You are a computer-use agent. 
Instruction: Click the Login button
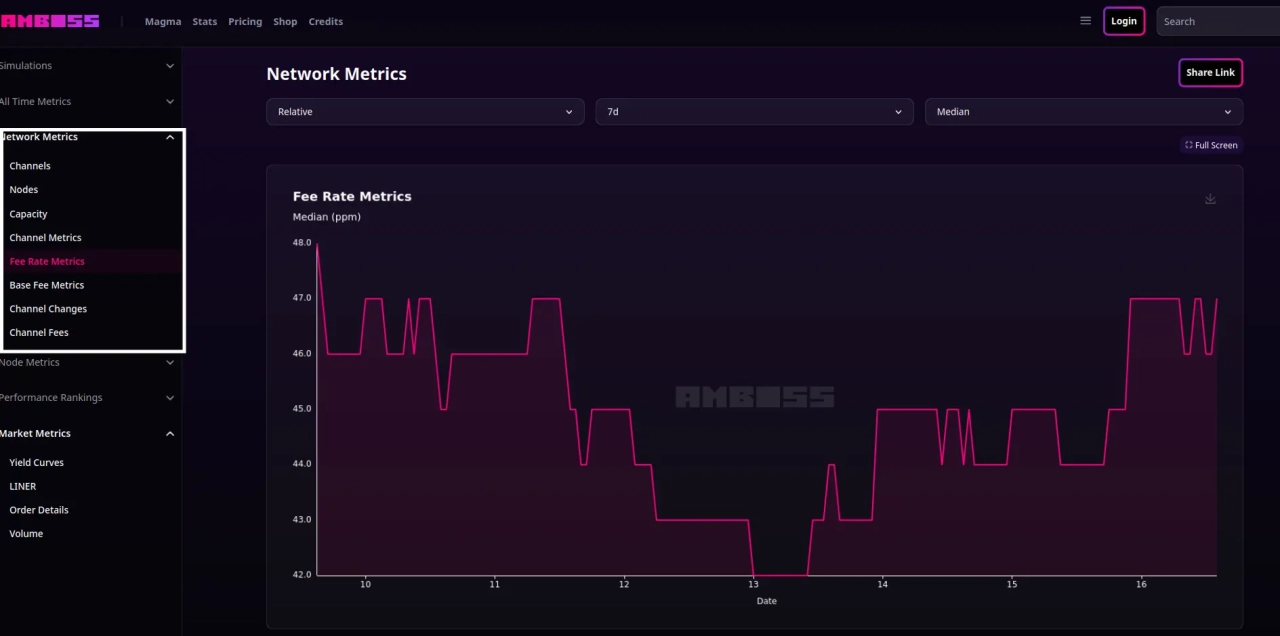pos(1123,20)
